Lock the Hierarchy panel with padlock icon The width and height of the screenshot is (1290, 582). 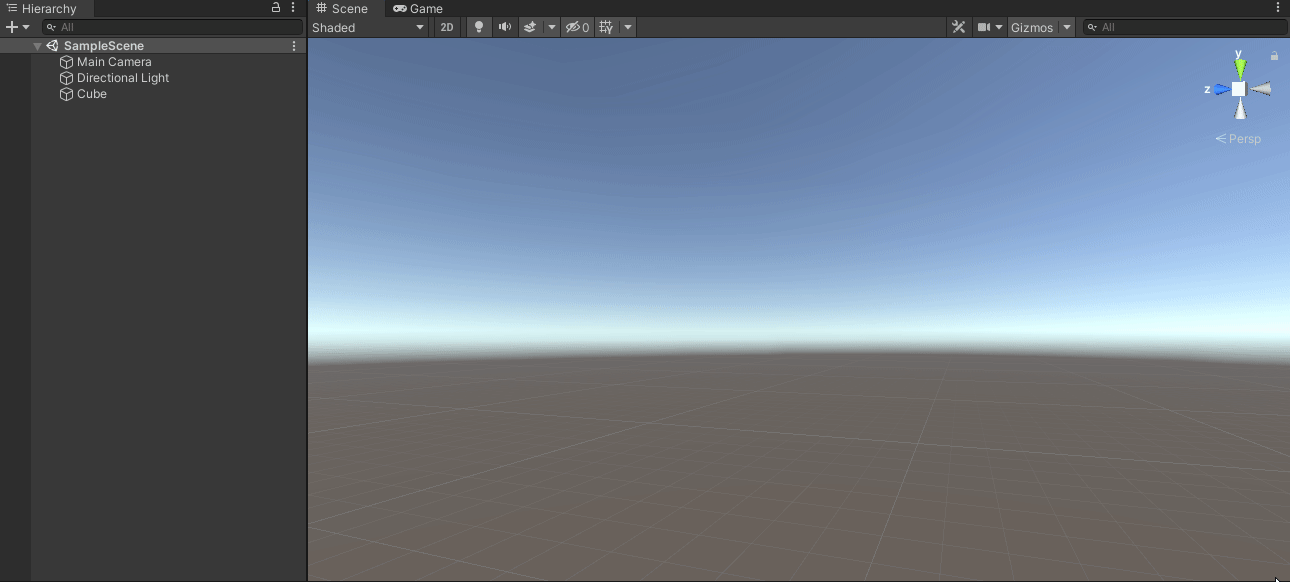point(276,8)
